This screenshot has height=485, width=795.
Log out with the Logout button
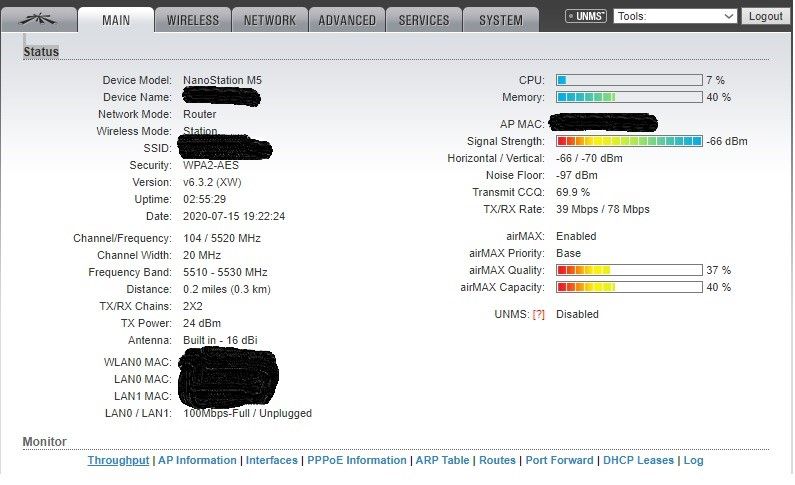(766, 16)
